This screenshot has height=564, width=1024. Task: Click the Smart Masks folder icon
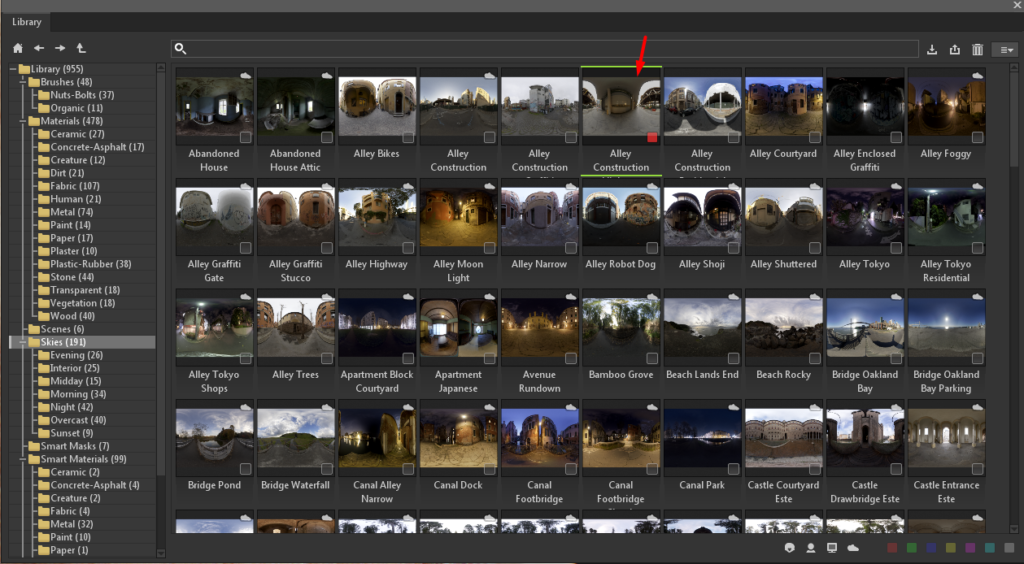click(x=35, y=446)
